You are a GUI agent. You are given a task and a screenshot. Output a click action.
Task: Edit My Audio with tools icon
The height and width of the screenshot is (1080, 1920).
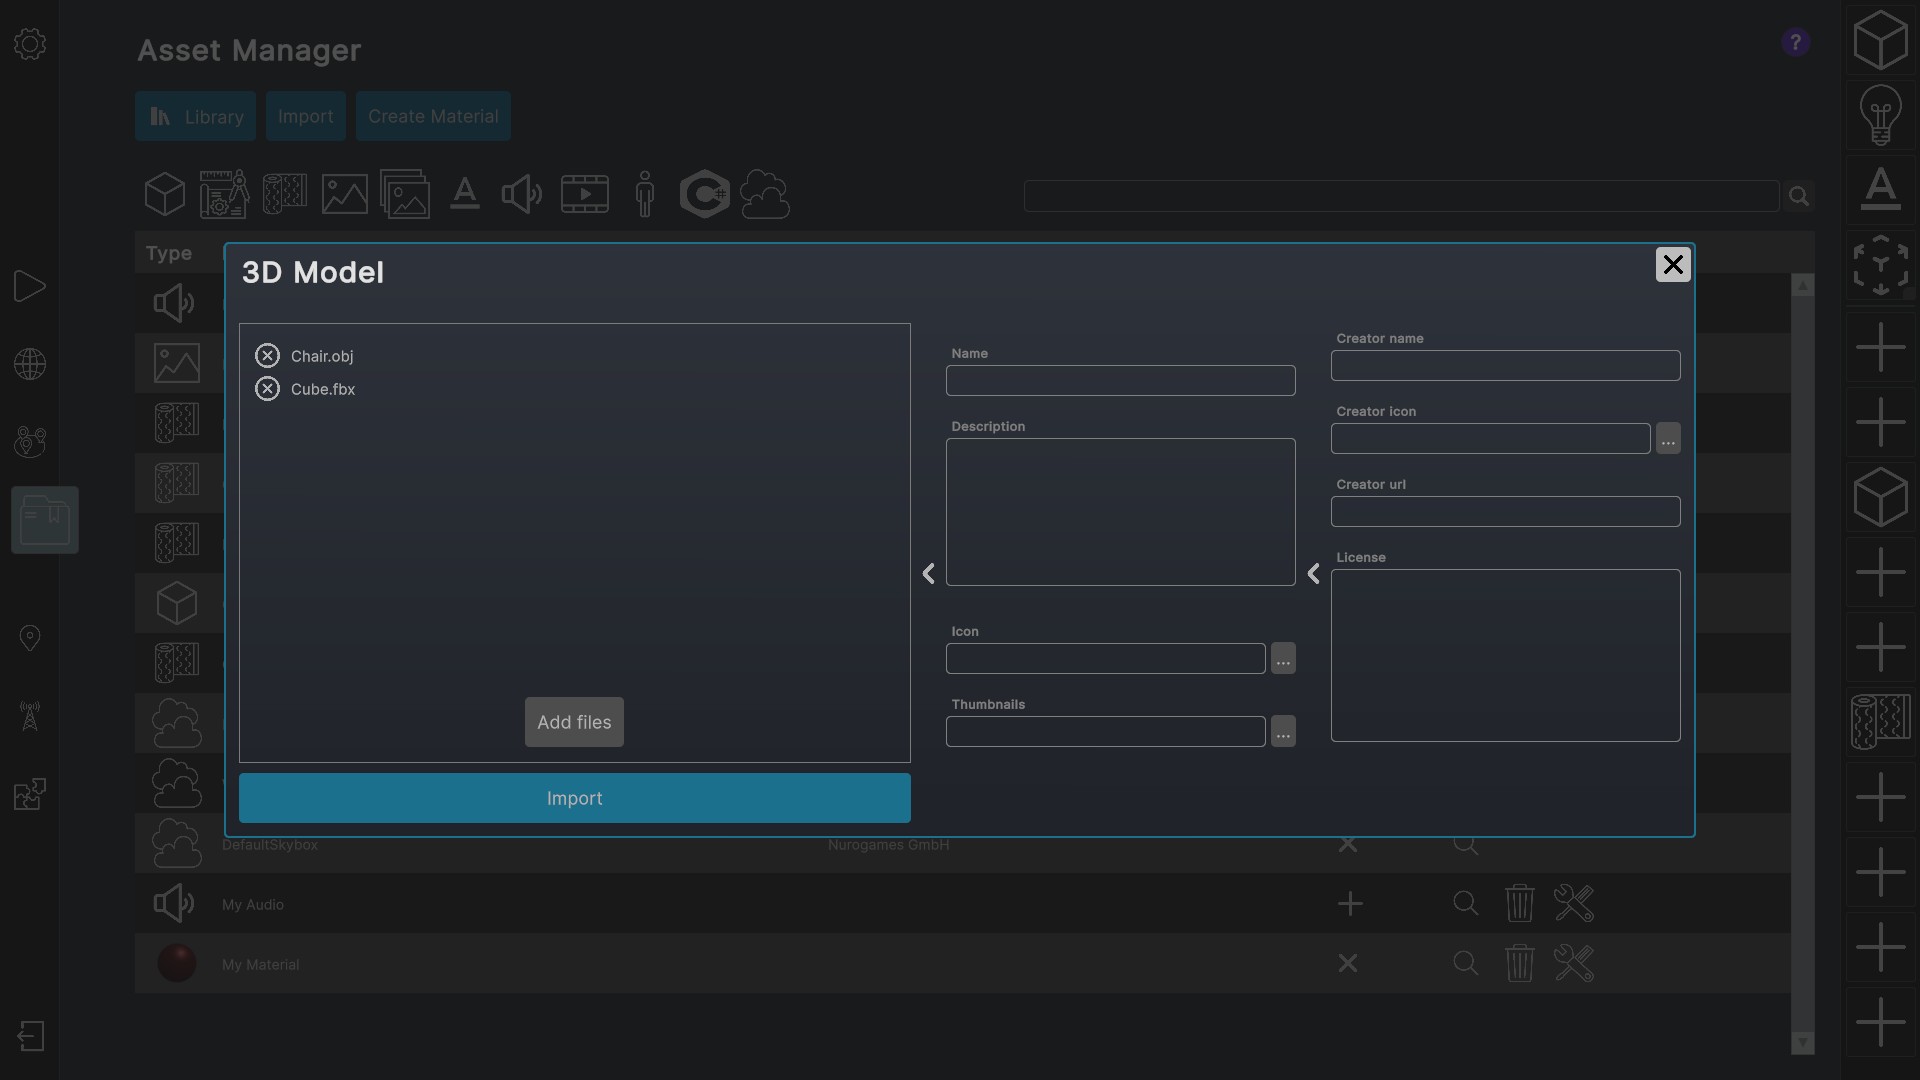click(1574, 903)
